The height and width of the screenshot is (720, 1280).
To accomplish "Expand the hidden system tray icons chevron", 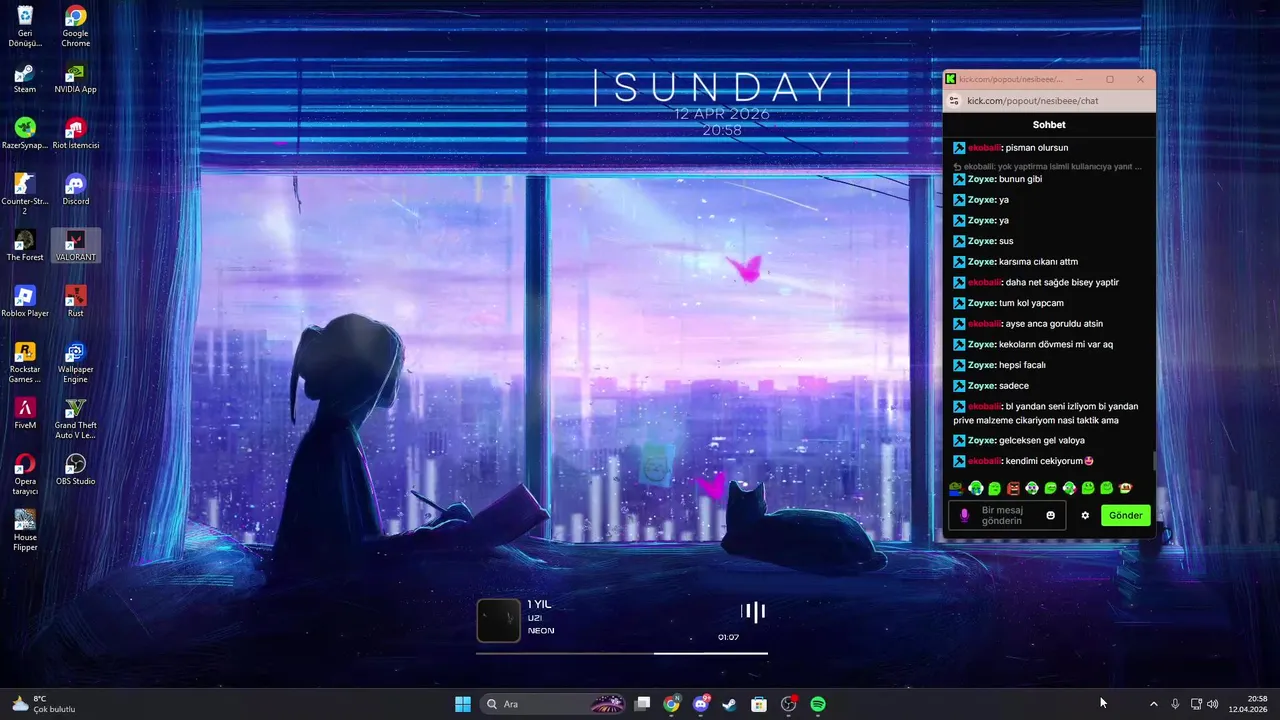I will coord(1153,704).
